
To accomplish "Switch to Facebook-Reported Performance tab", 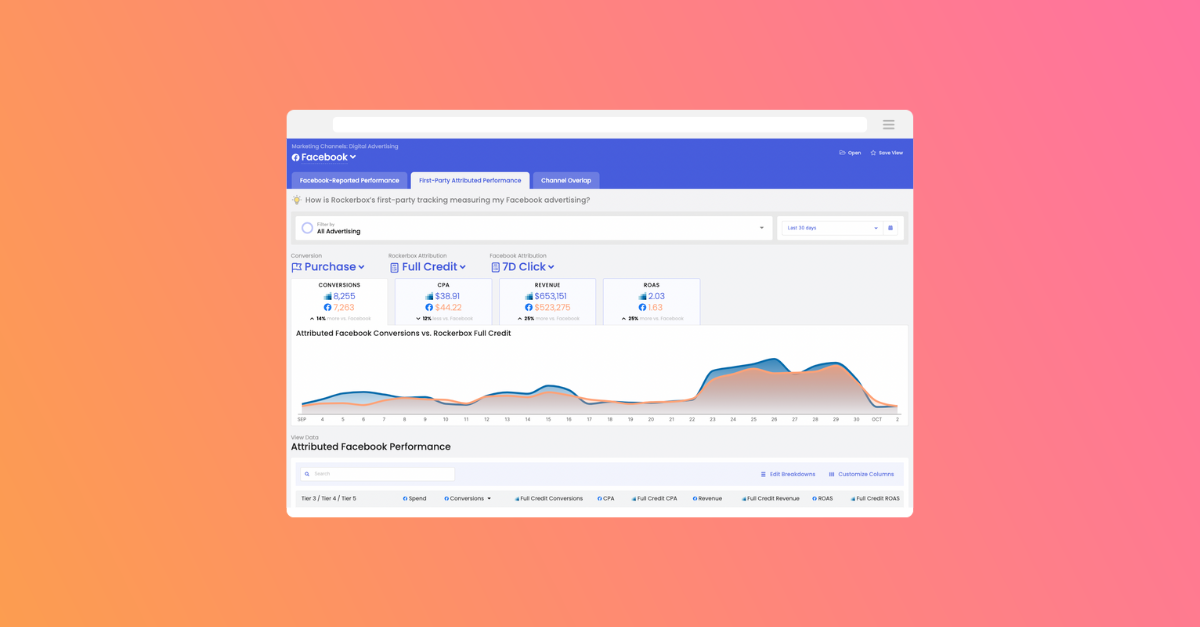I will click(349, 181).
